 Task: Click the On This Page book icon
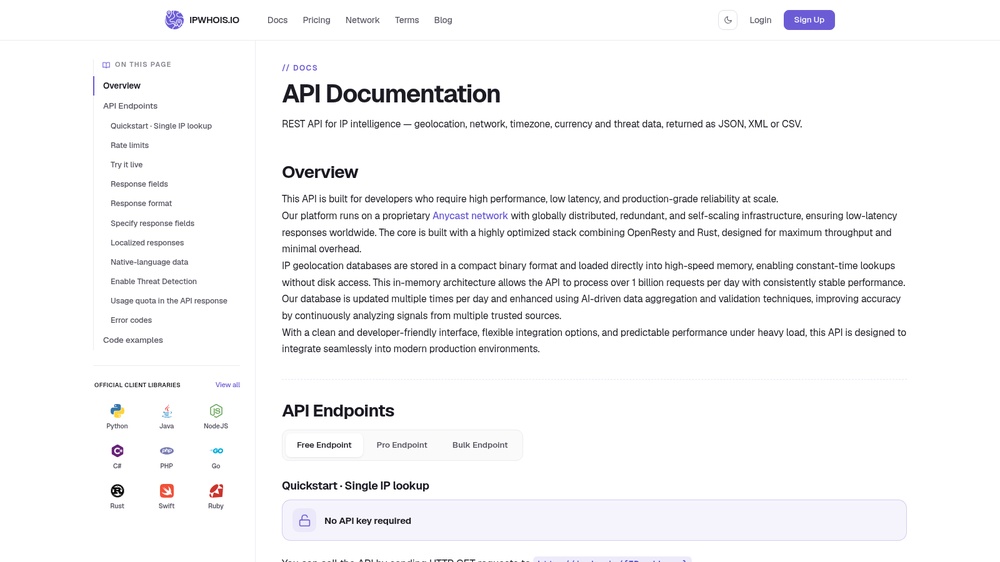point(106,64)
